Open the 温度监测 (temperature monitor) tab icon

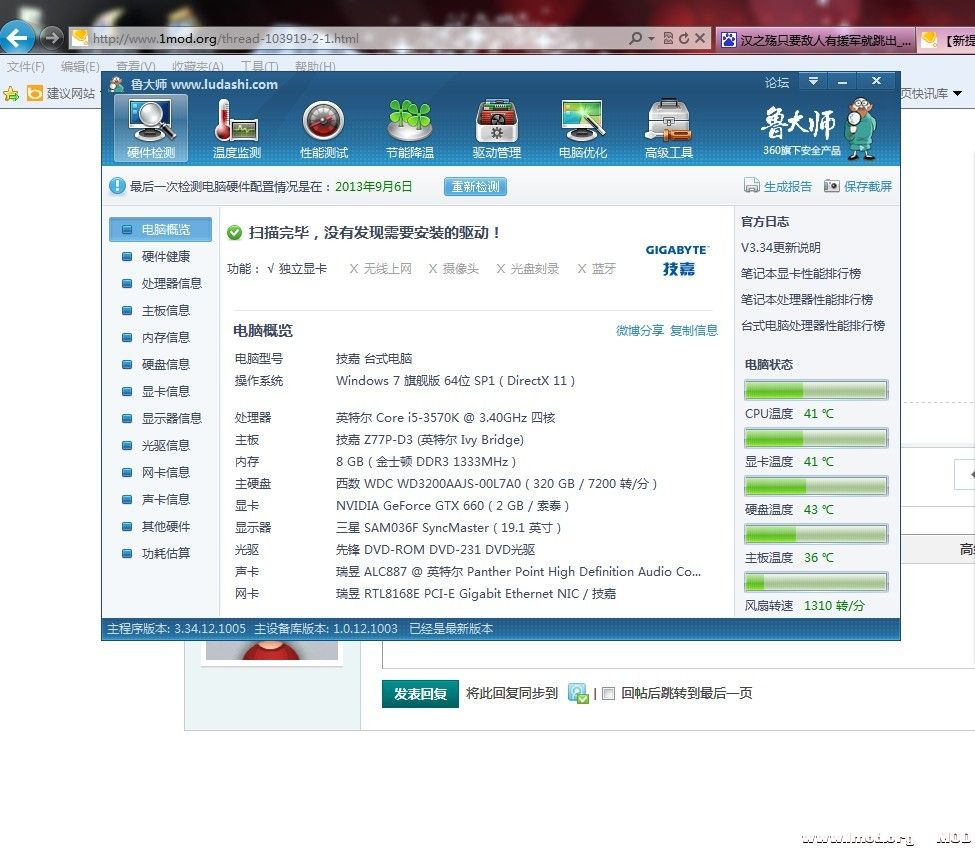pos(237,126)
